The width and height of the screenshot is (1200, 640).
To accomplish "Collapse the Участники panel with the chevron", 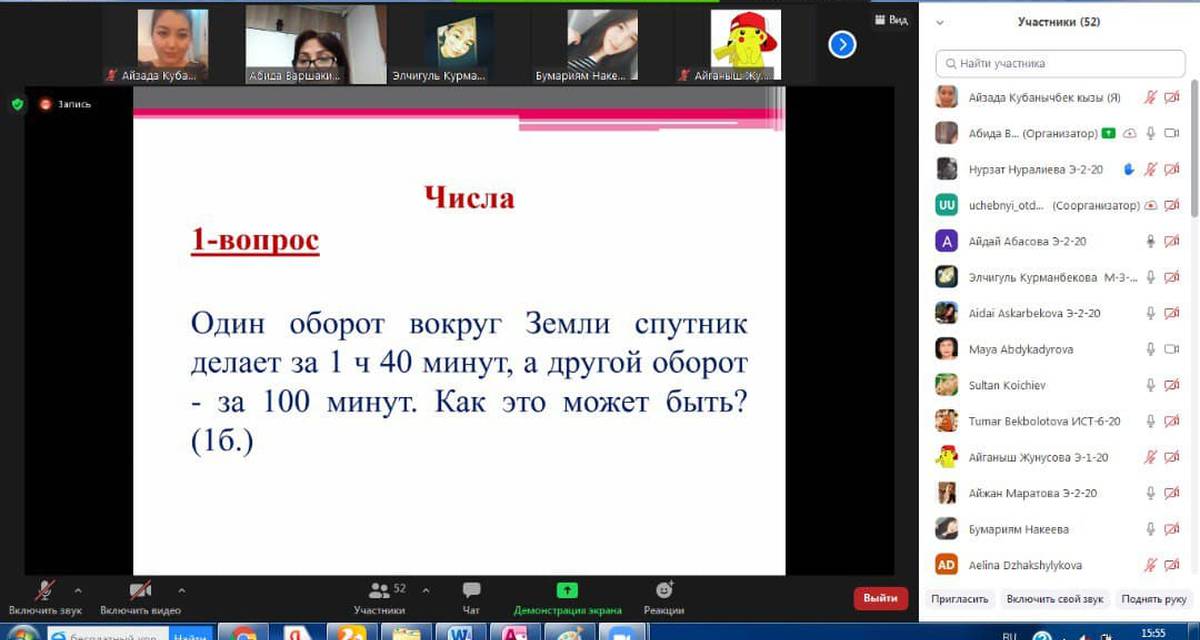I will pos(939,22).
